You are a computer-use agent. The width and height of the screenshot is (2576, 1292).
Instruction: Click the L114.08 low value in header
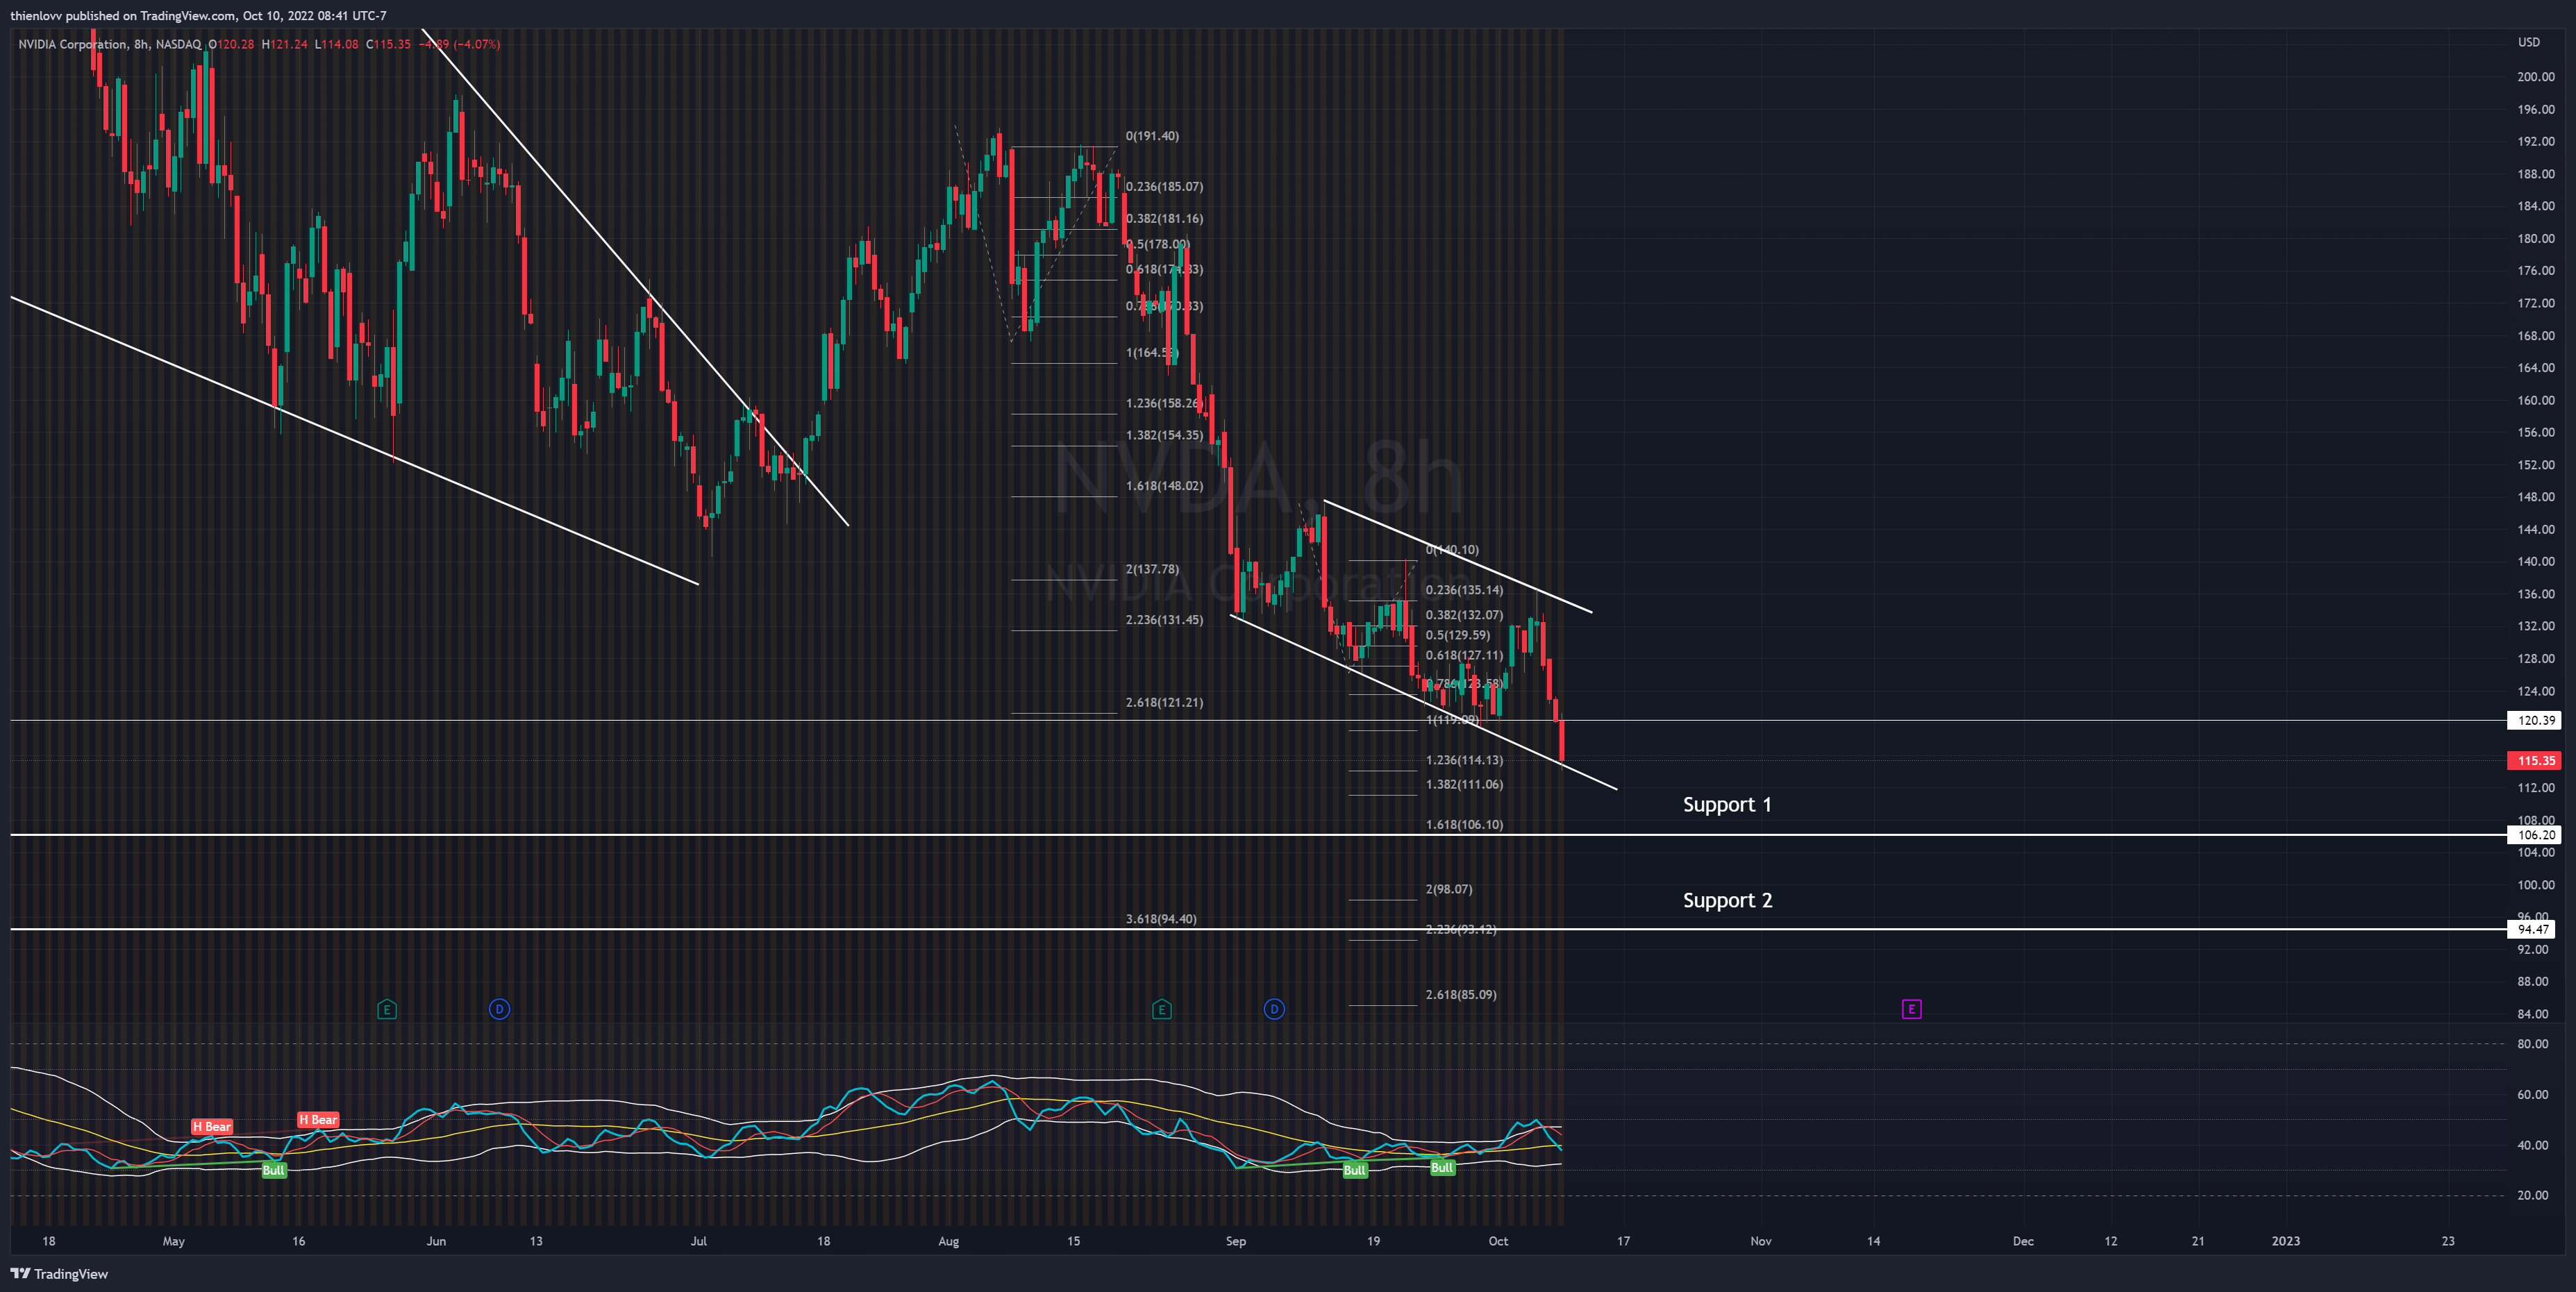point(336,44)
